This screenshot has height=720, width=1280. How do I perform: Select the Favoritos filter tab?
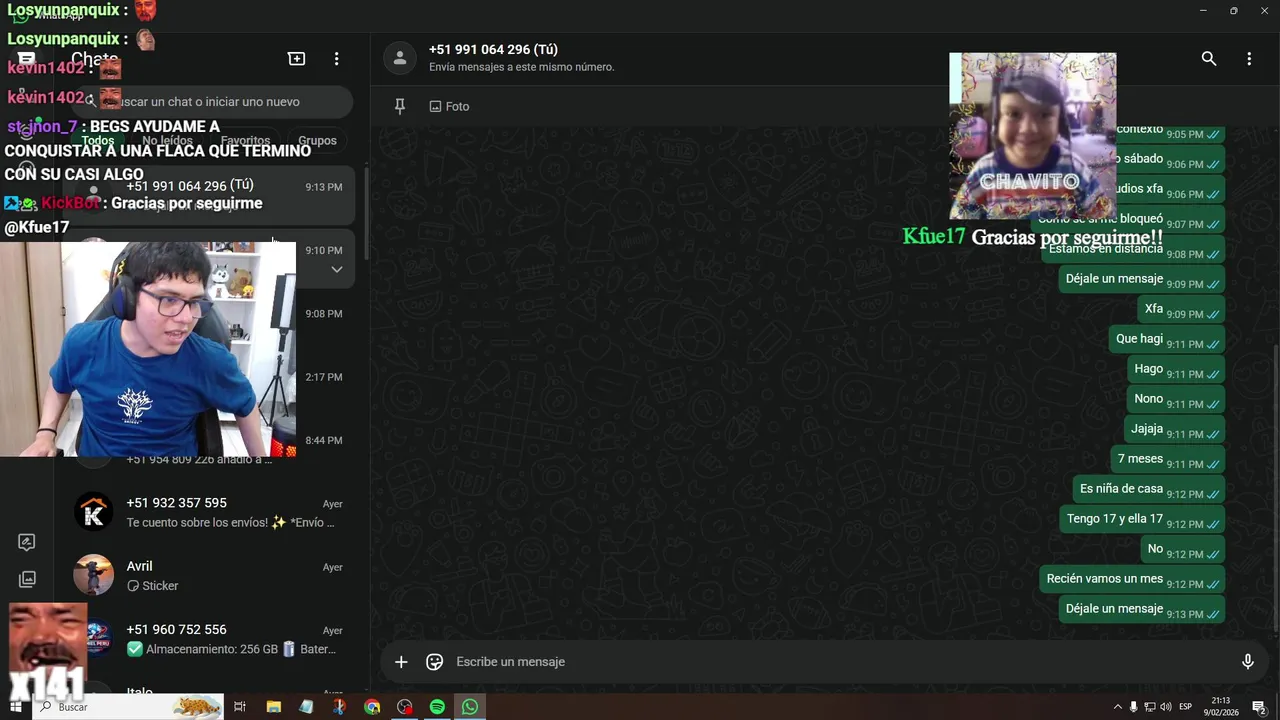click(x=245, y=141)
